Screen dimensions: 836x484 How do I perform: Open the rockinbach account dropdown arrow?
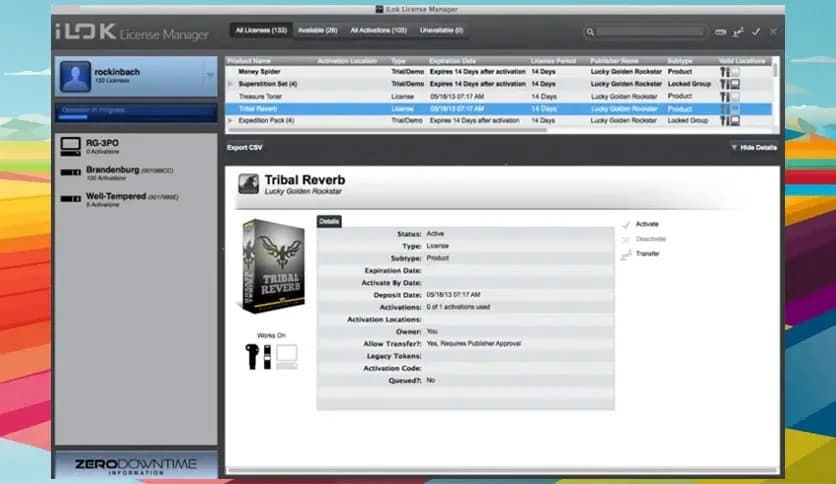click(210, 76)
